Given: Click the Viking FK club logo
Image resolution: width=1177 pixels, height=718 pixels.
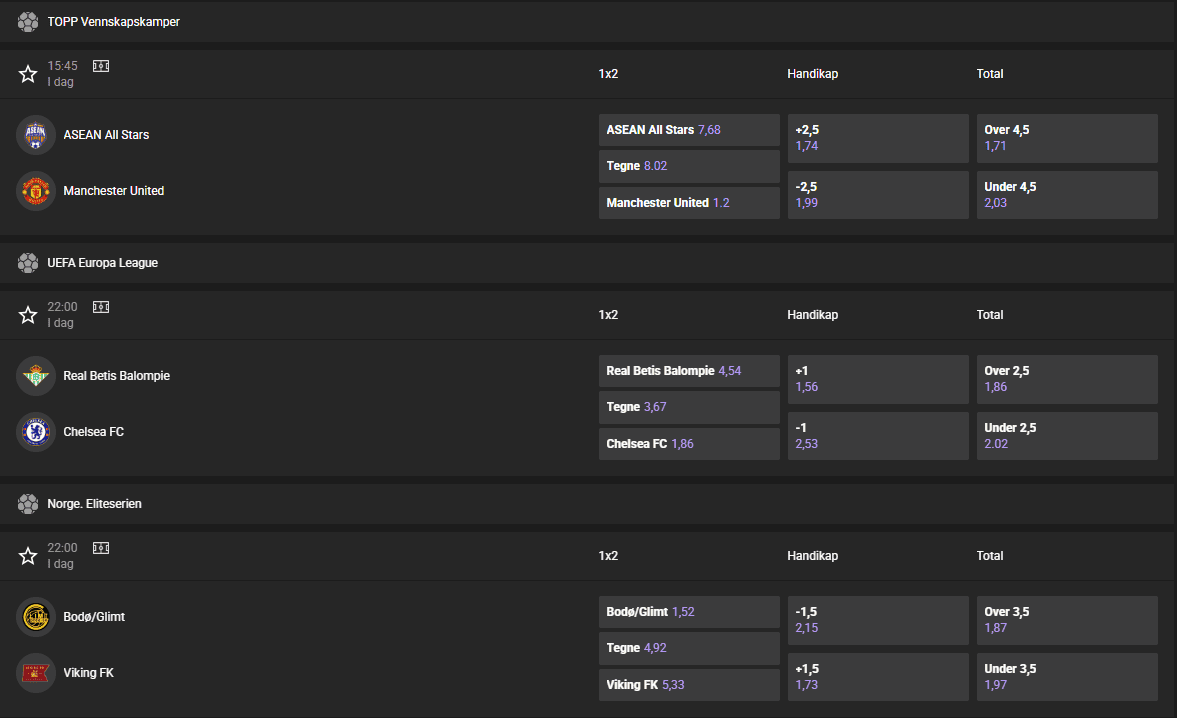Looking at the screenshot, I should [35, 672].
